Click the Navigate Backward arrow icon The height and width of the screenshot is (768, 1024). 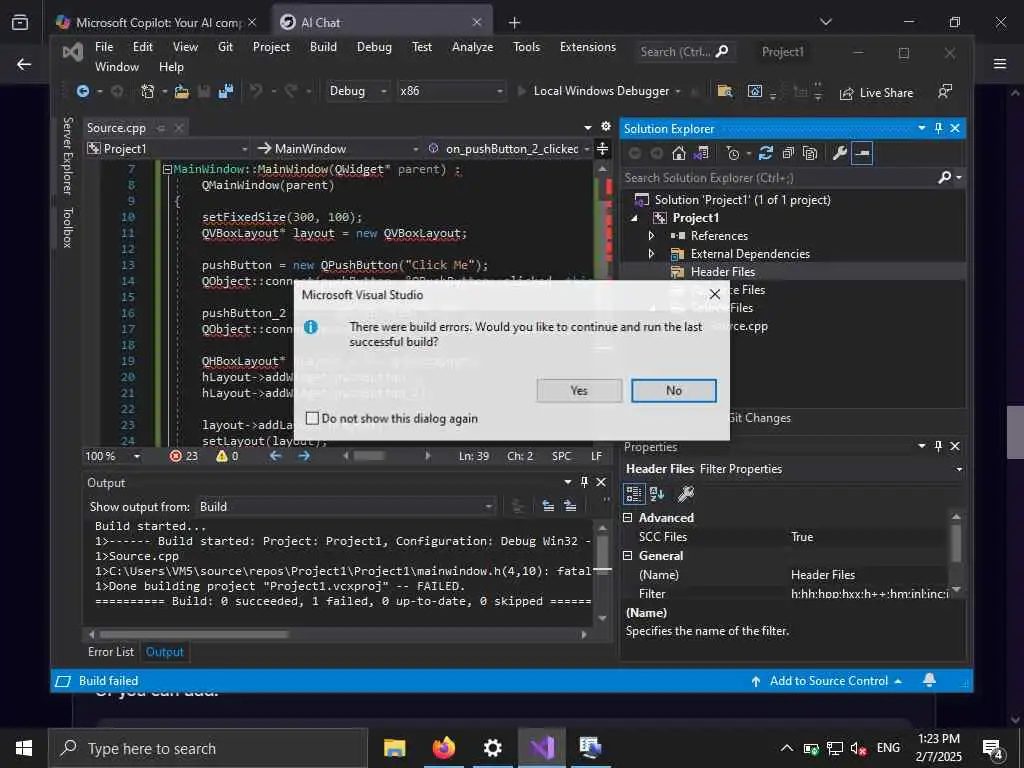(x=82, y=91)
